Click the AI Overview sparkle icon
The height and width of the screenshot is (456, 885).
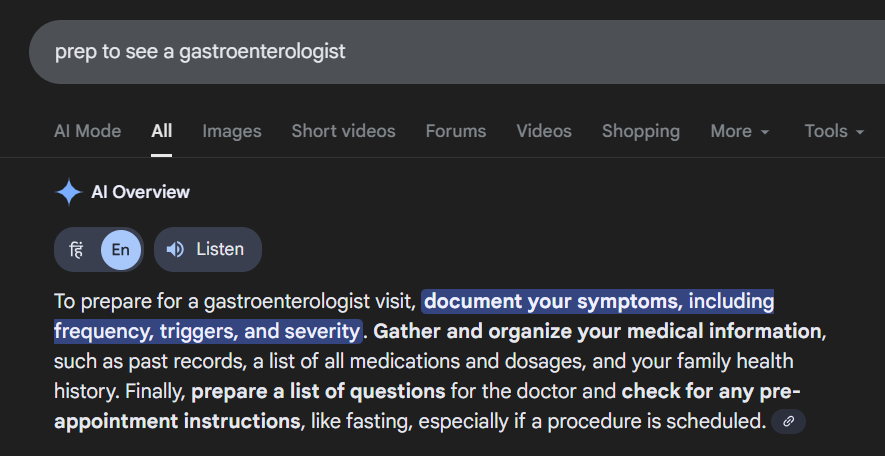tap(68, 192)
